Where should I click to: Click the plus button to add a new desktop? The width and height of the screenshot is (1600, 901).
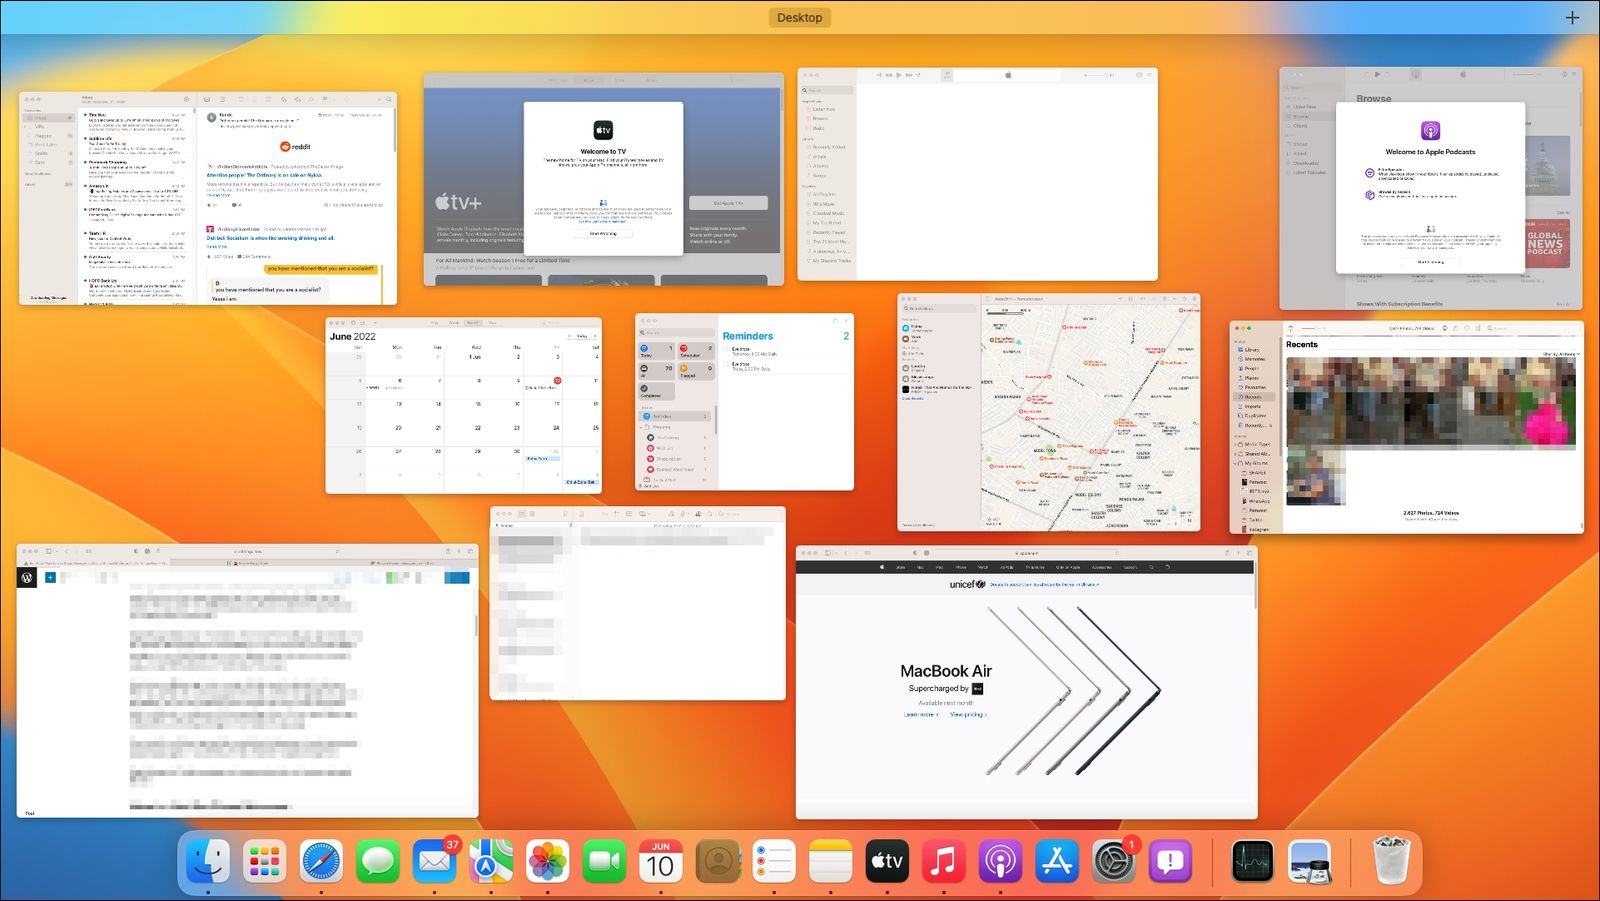(x=1571, y=17)
